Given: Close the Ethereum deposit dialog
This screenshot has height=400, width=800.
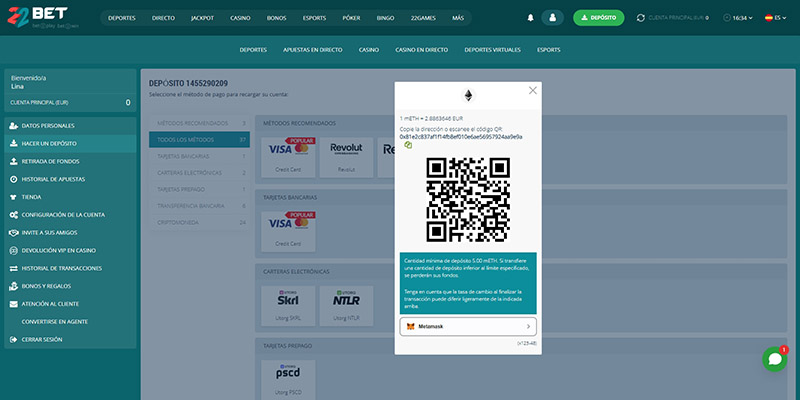Looking at the screenshot, I should point(533,90).
